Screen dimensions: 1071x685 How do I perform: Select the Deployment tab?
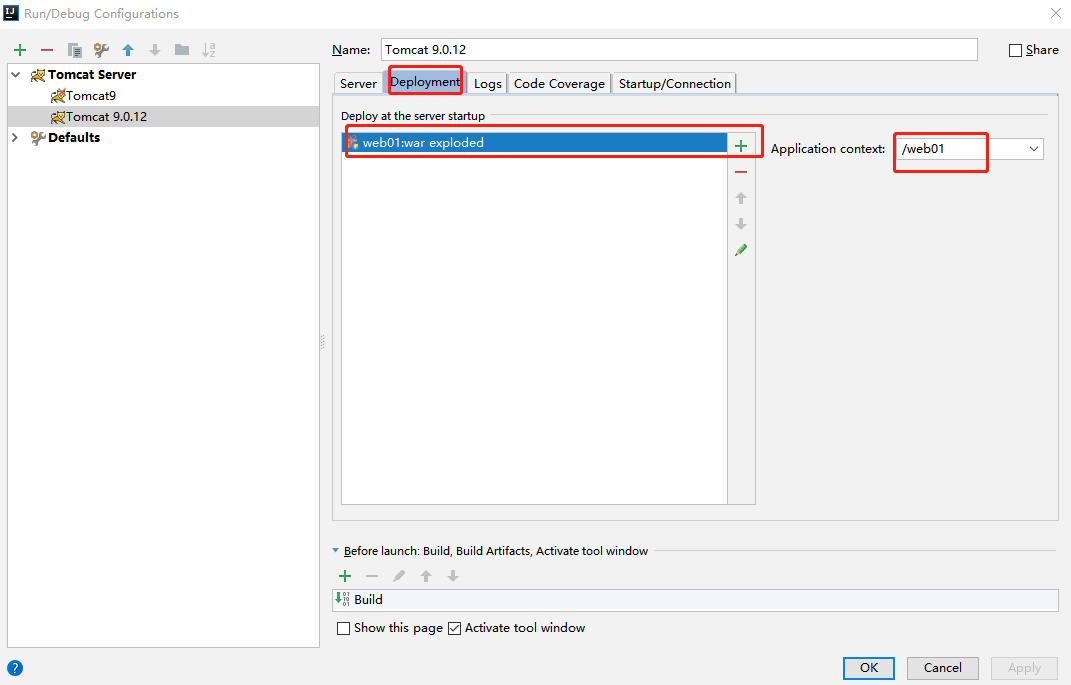pyautogui.click(x=425, y=82)
